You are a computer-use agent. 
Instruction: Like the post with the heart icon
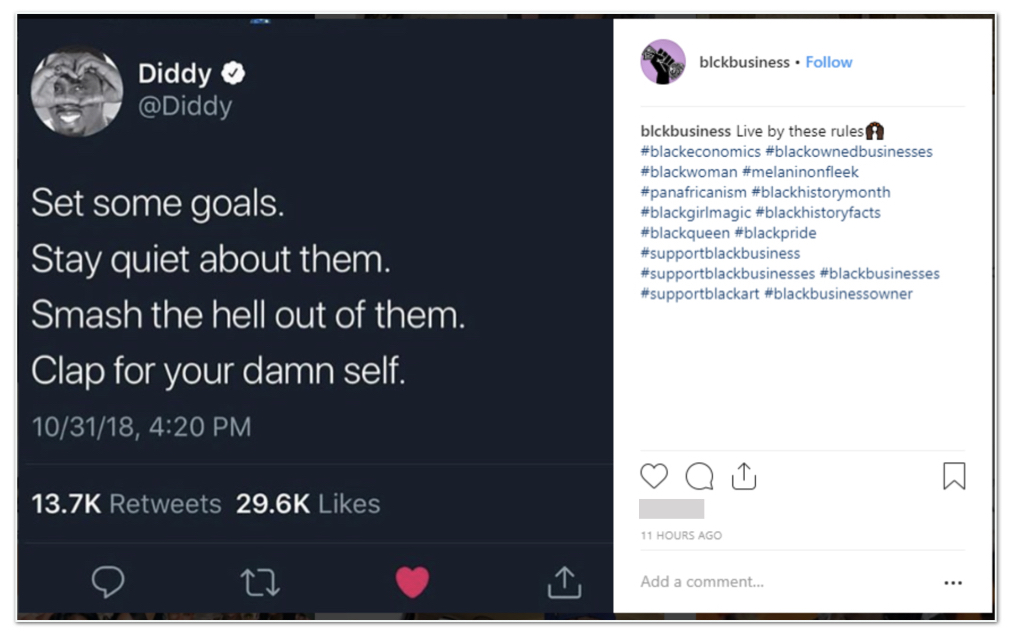coord(654,476)
